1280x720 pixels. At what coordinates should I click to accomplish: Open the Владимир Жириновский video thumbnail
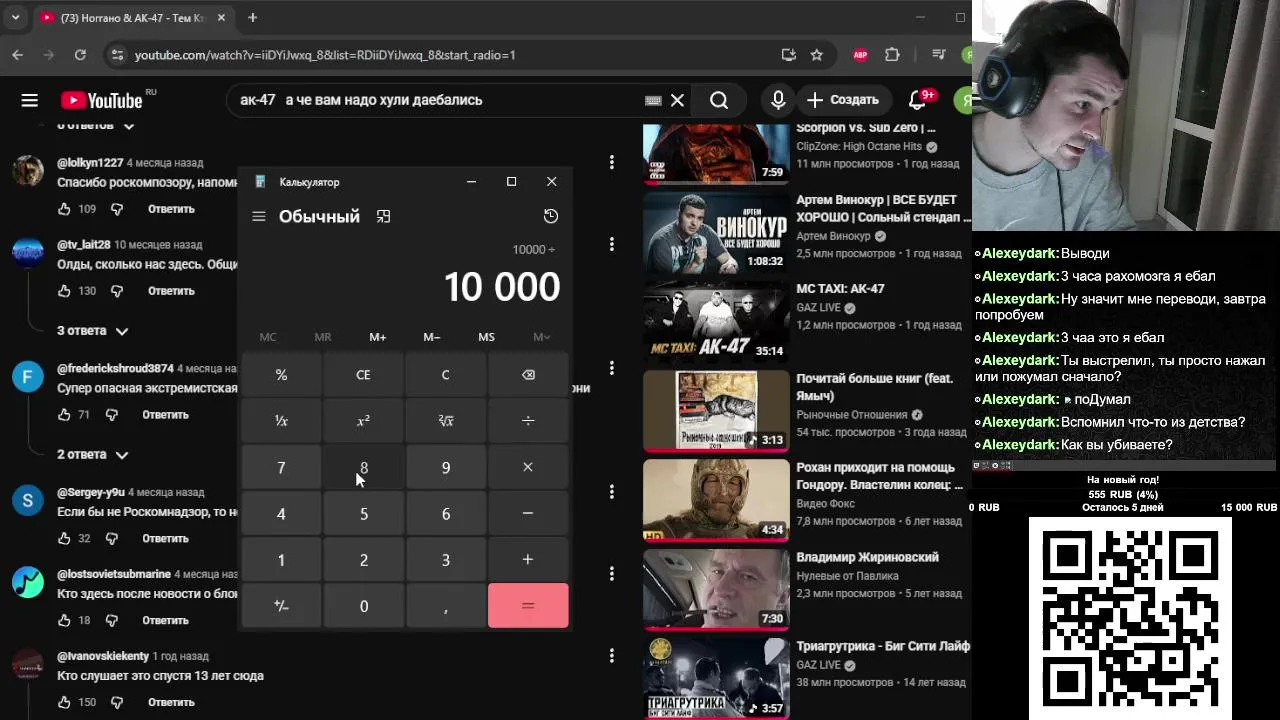(716, 588)
